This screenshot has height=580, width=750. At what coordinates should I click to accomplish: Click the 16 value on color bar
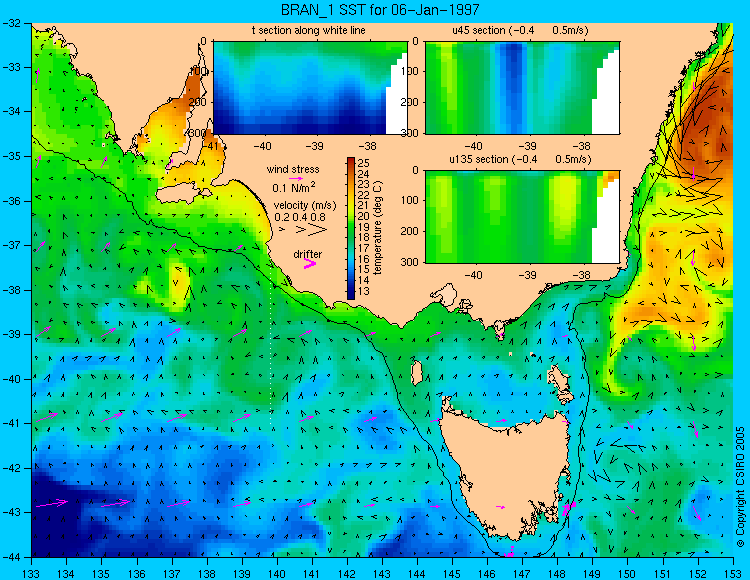364,259
